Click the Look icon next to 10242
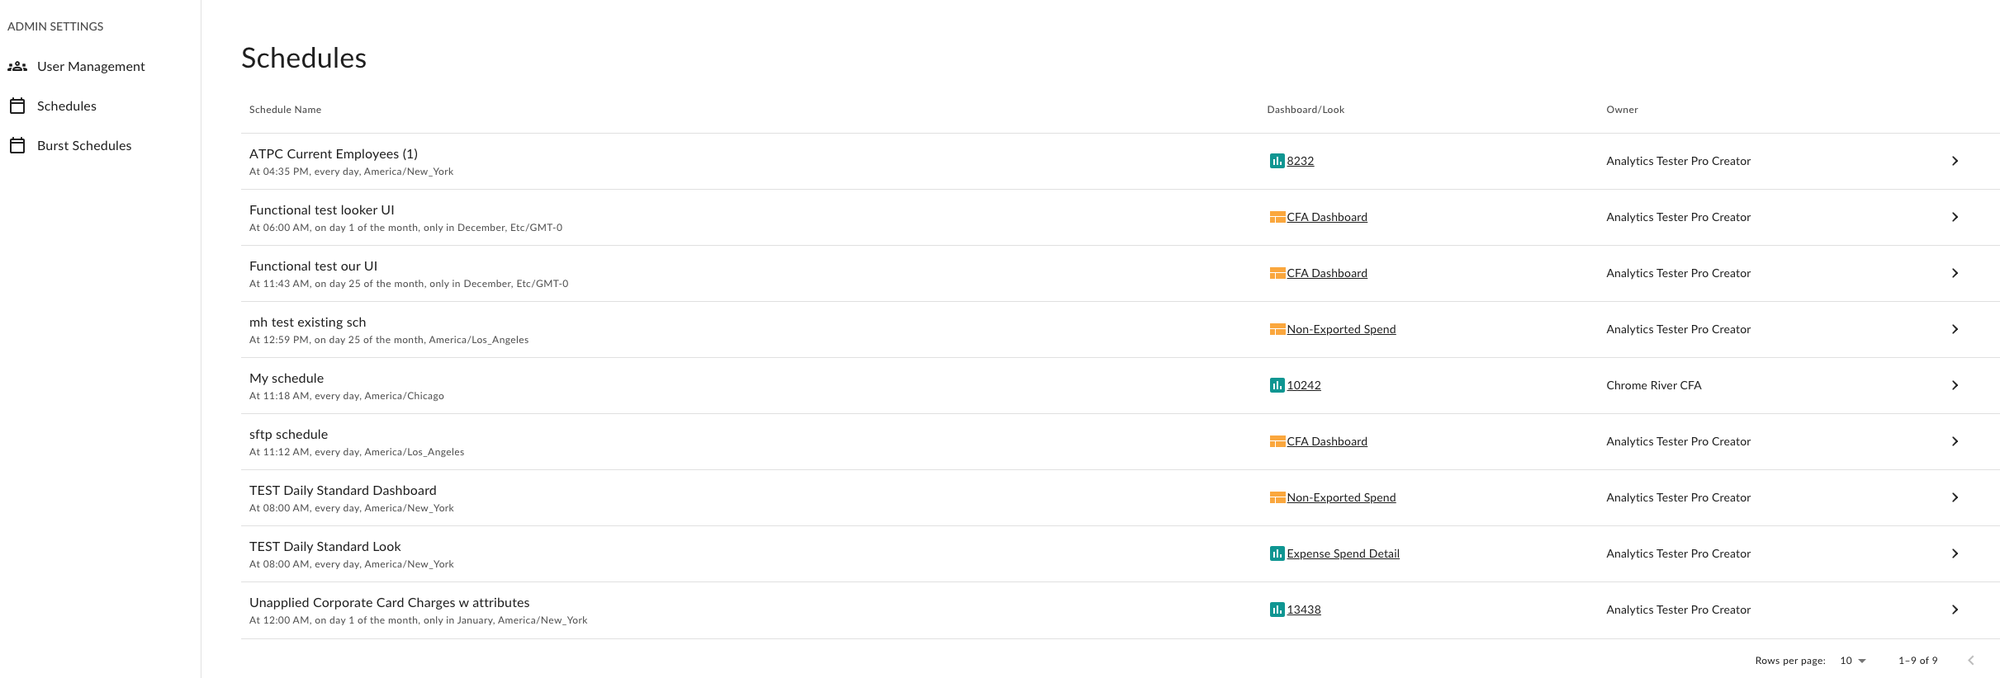The image size is (2000, 678). point(1278,384)
